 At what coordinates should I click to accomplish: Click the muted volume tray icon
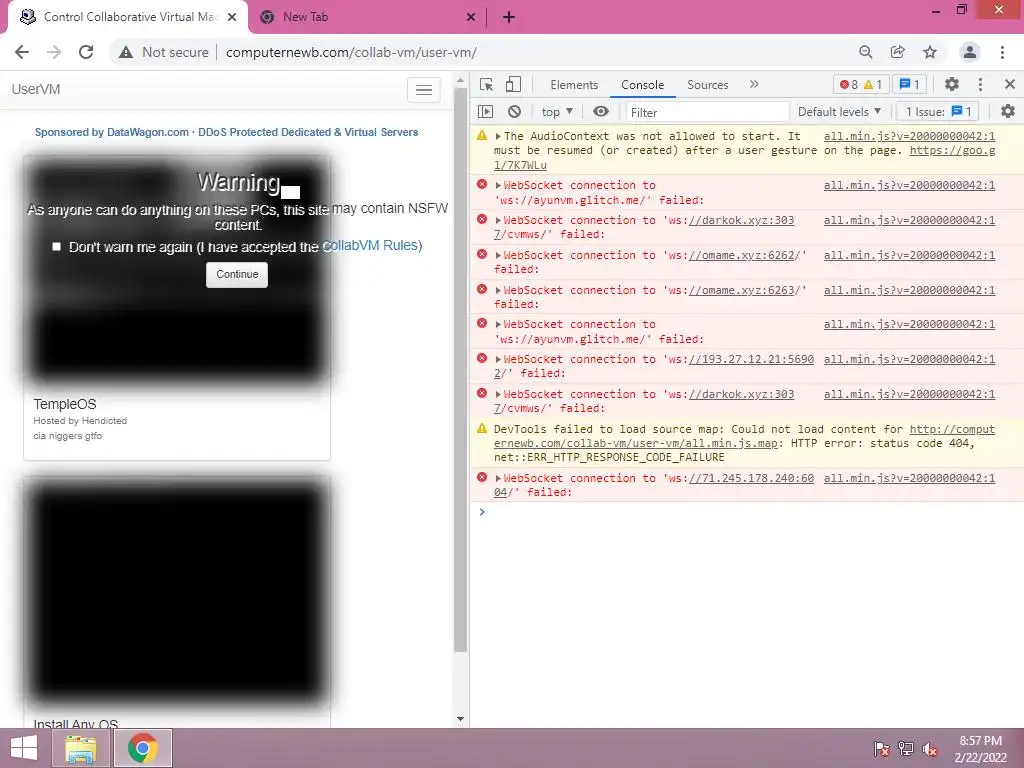pyautogui.click(x=930, y=748)
